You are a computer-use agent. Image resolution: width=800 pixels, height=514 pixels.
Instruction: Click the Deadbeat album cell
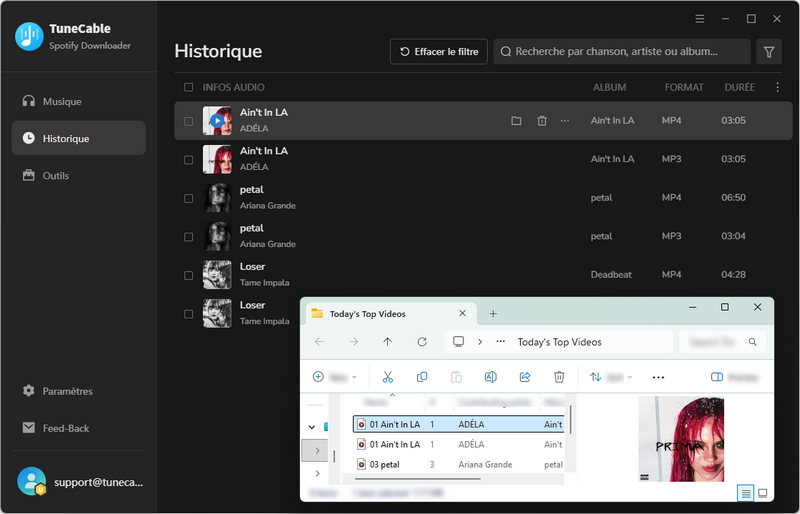[x=611, y=275]
